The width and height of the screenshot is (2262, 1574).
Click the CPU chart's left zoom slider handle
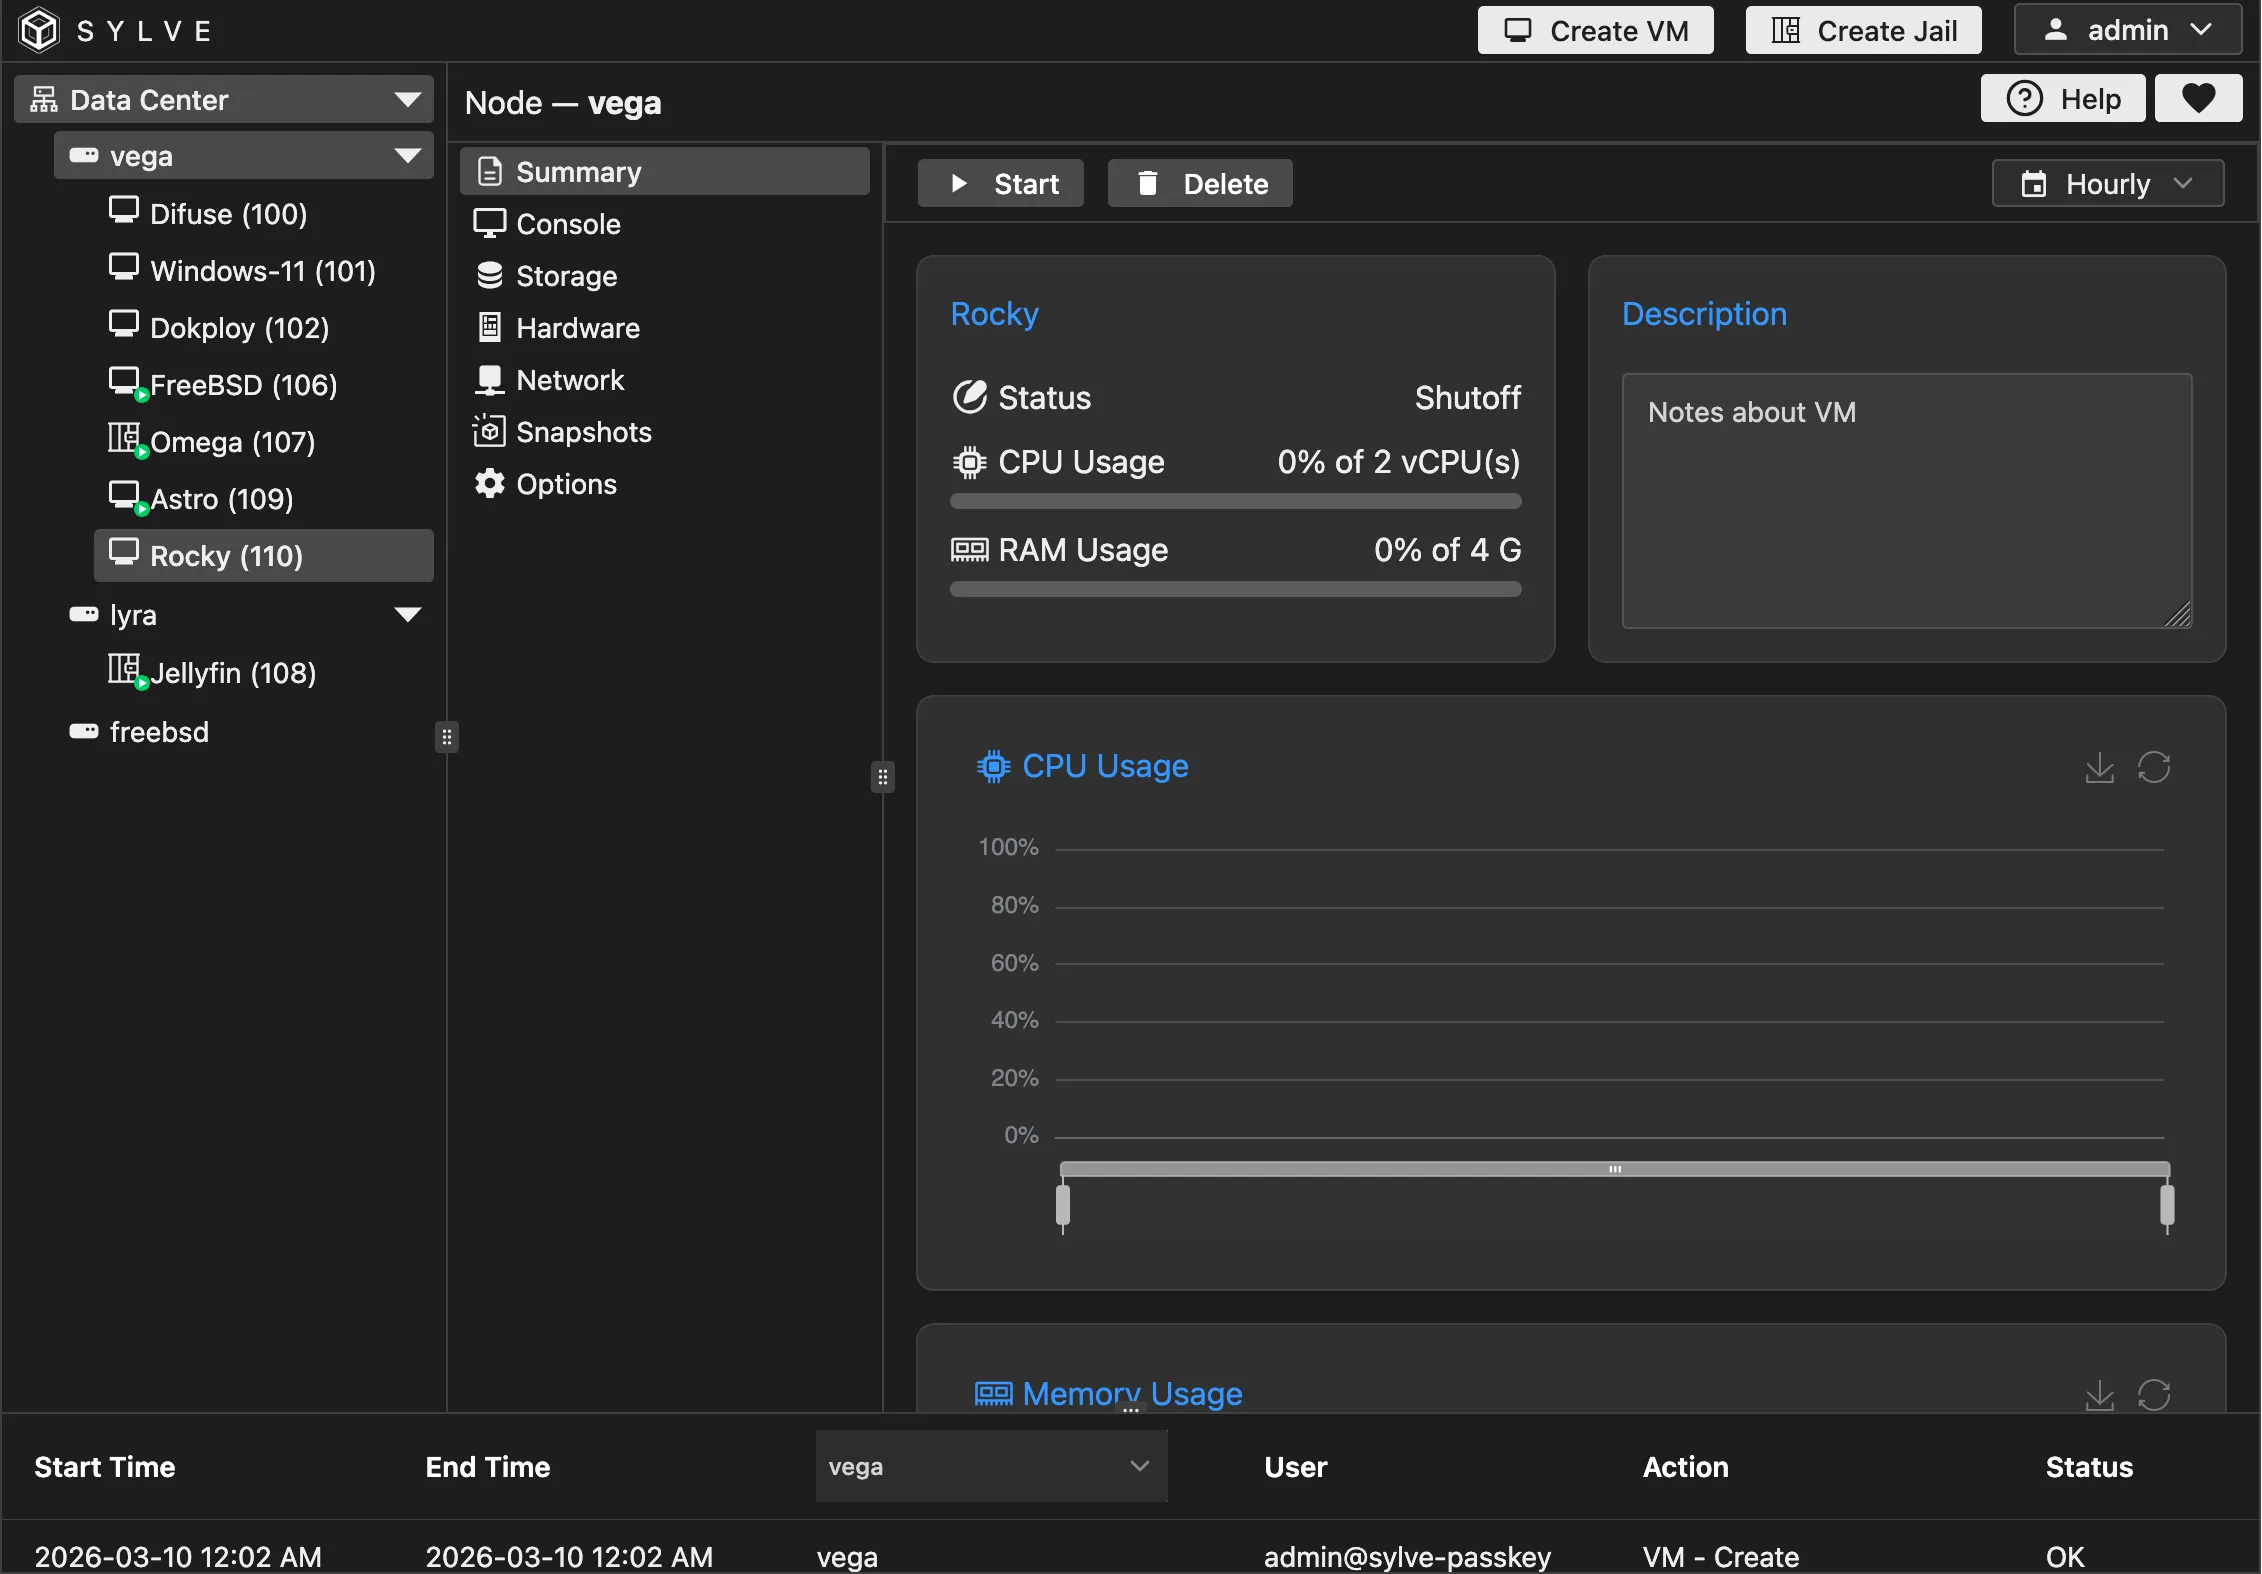pos(1063,1204)
